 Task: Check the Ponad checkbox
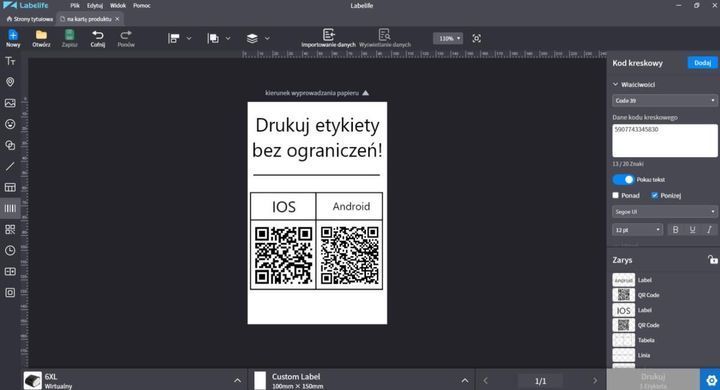616,195
